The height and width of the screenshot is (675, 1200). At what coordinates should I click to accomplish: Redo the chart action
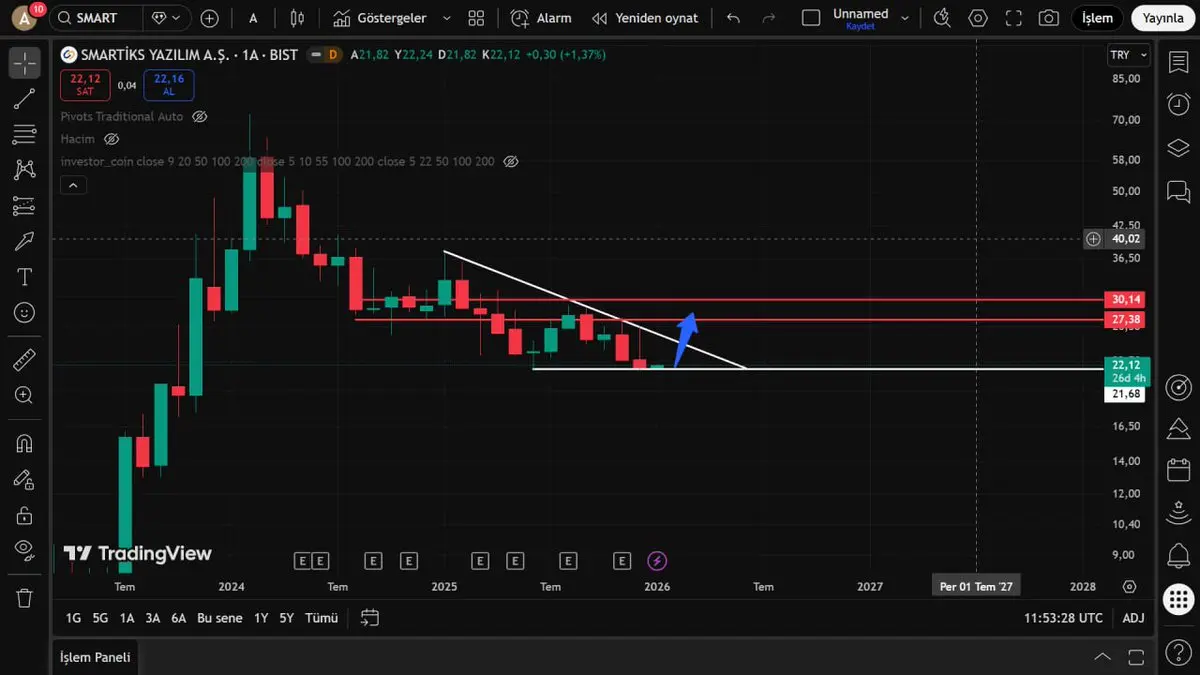pos(769,18)
